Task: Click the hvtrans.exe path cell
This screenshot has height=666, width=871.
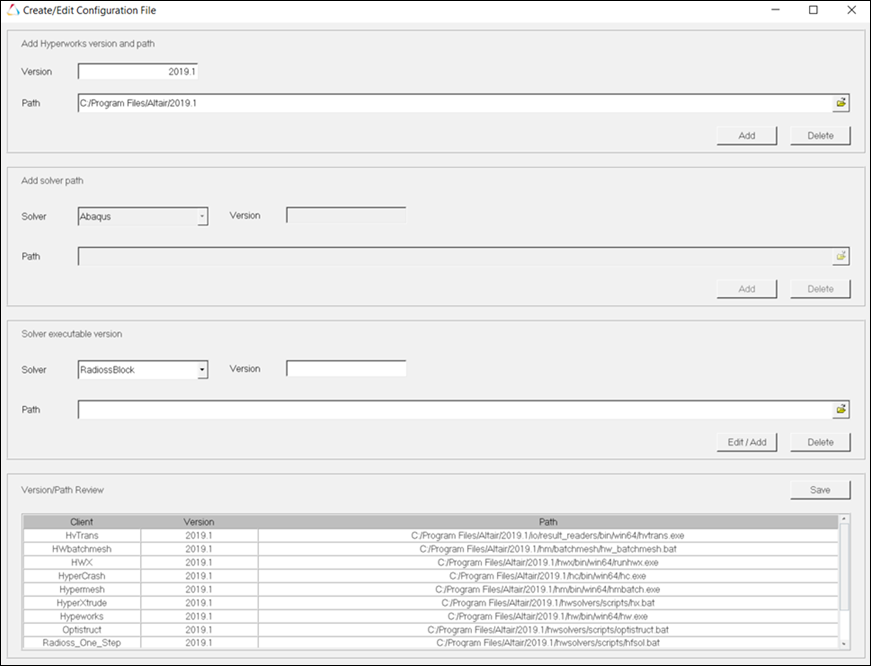Action: coord(548,535)
